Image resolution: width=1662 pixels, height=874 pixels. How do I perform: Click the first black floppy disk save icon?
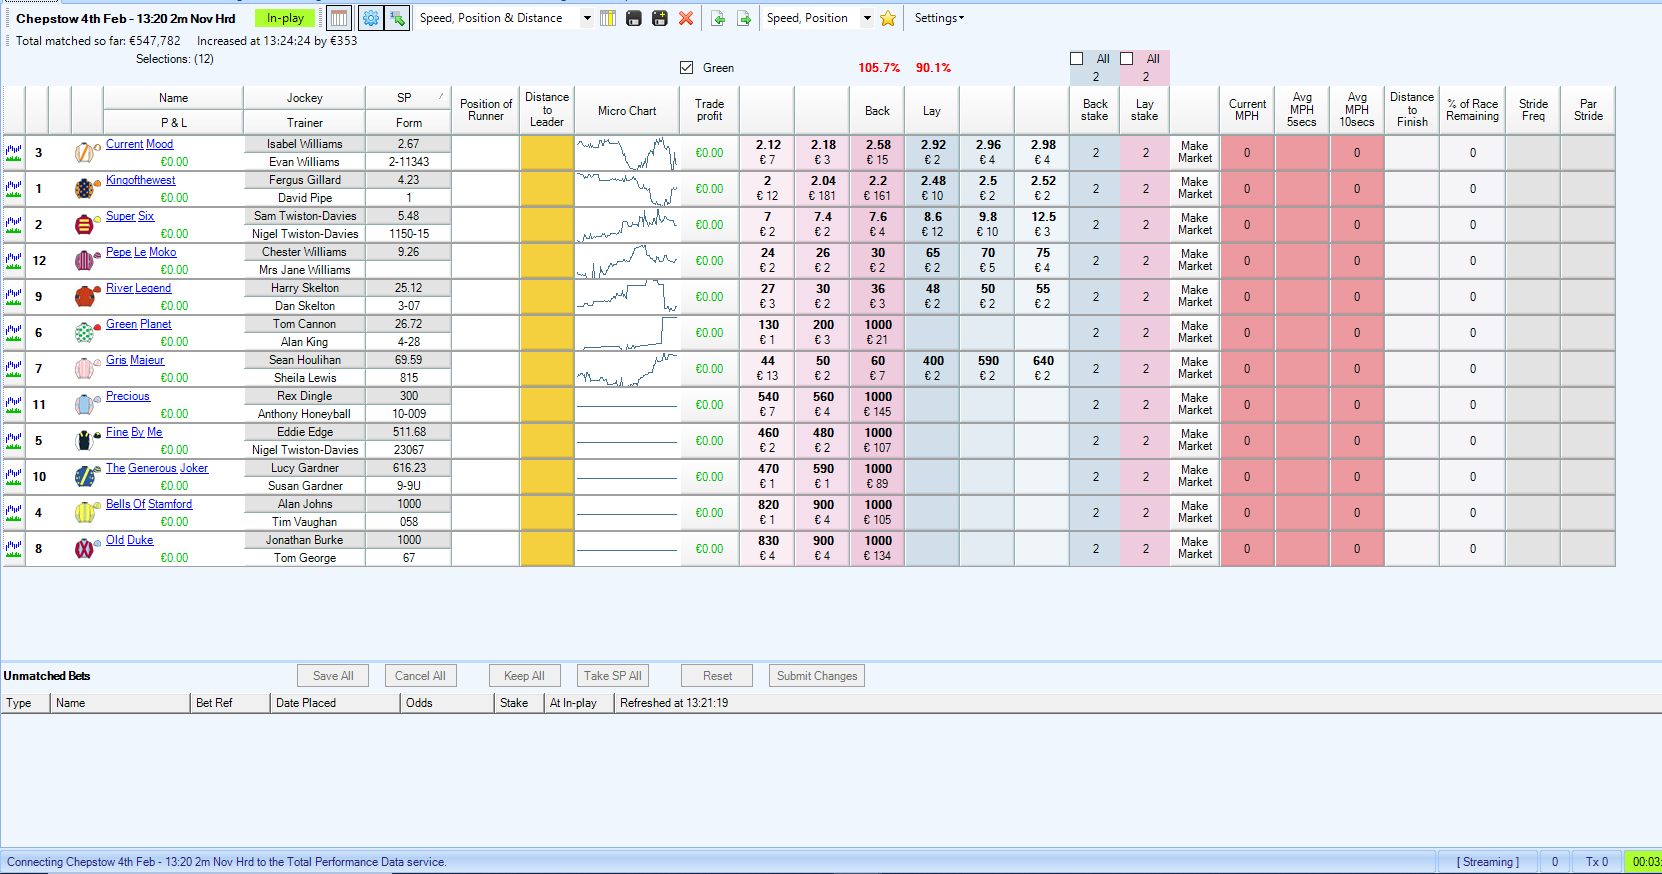[634, 18]
